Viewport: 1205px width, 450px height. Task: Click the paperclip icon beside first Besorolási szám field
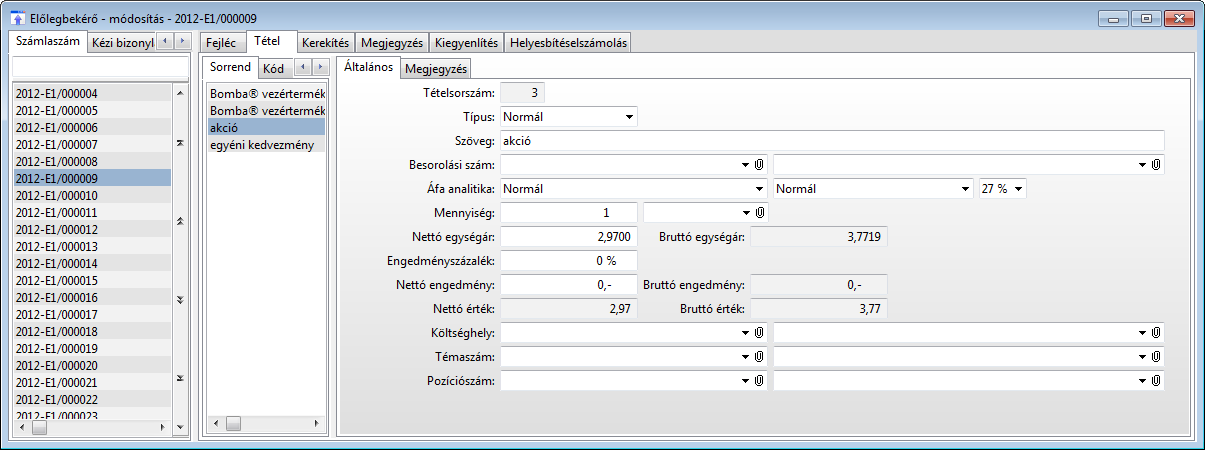[759, 164]
